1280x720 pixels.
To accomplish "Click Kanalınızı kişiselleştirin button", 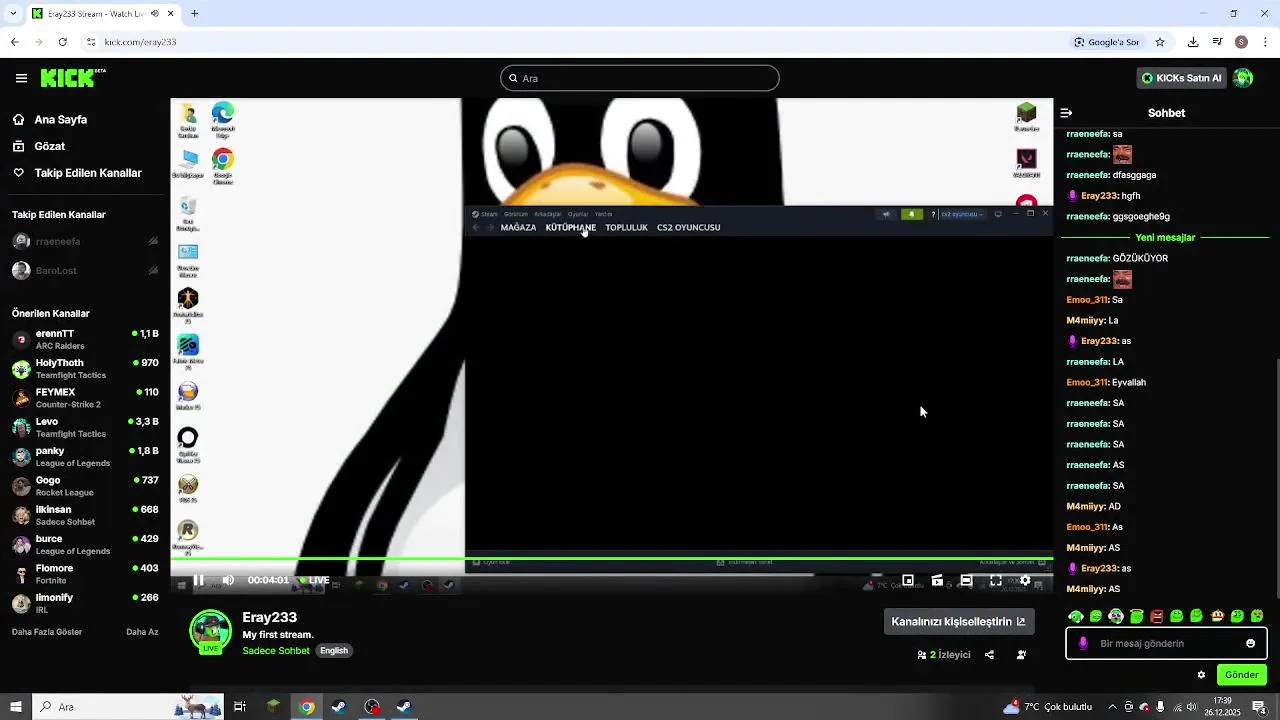I will pyautogui.click(x=958, y=621).
